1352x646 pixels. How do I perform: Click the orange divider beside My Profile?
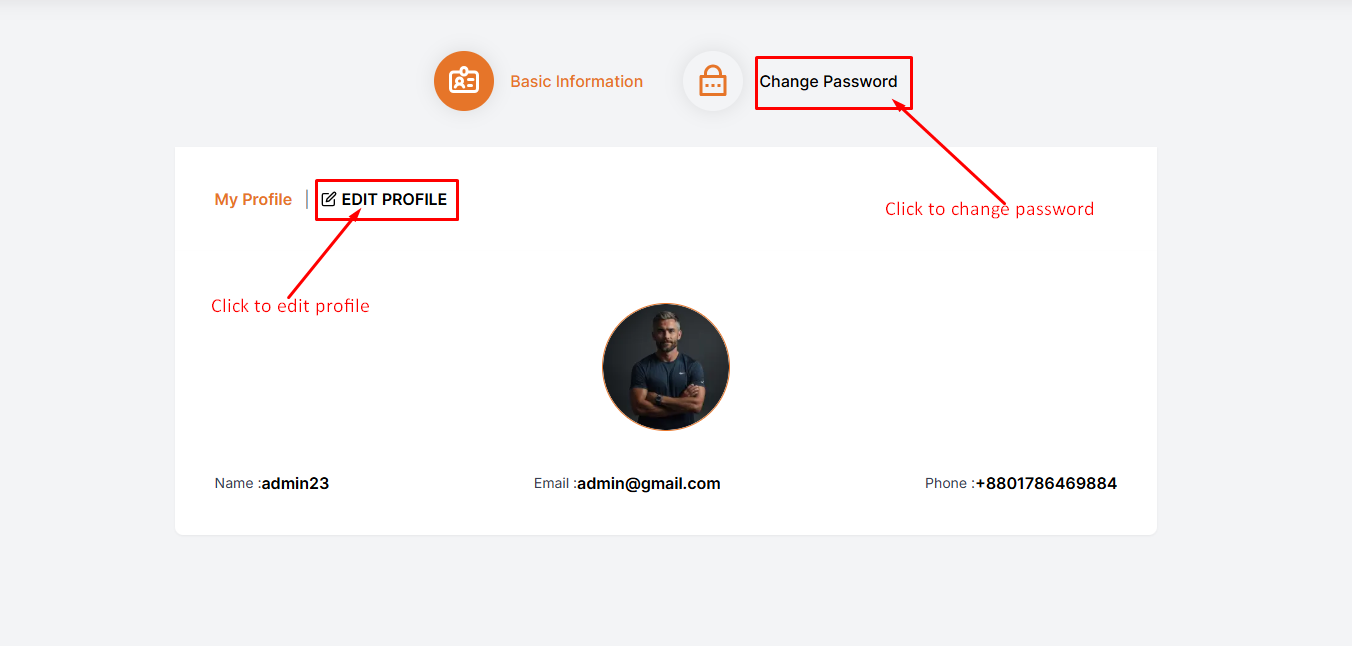click(307, 200)
